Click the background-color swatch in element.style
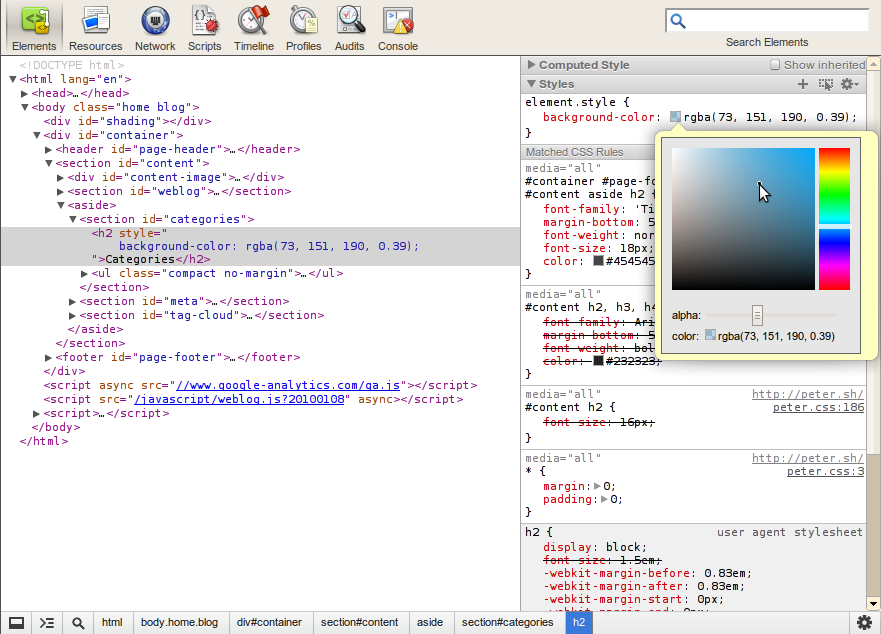This screenshot has height=634, width=881. coord(675,117)
